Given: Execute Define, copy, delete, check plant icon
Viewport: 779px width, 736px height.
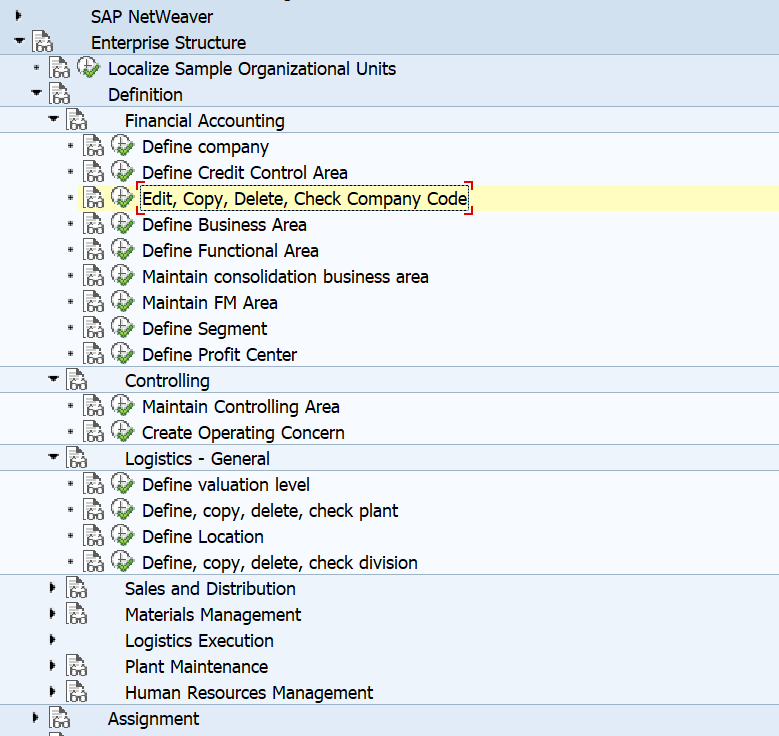Looking at the screenshot, I should 122,509.
